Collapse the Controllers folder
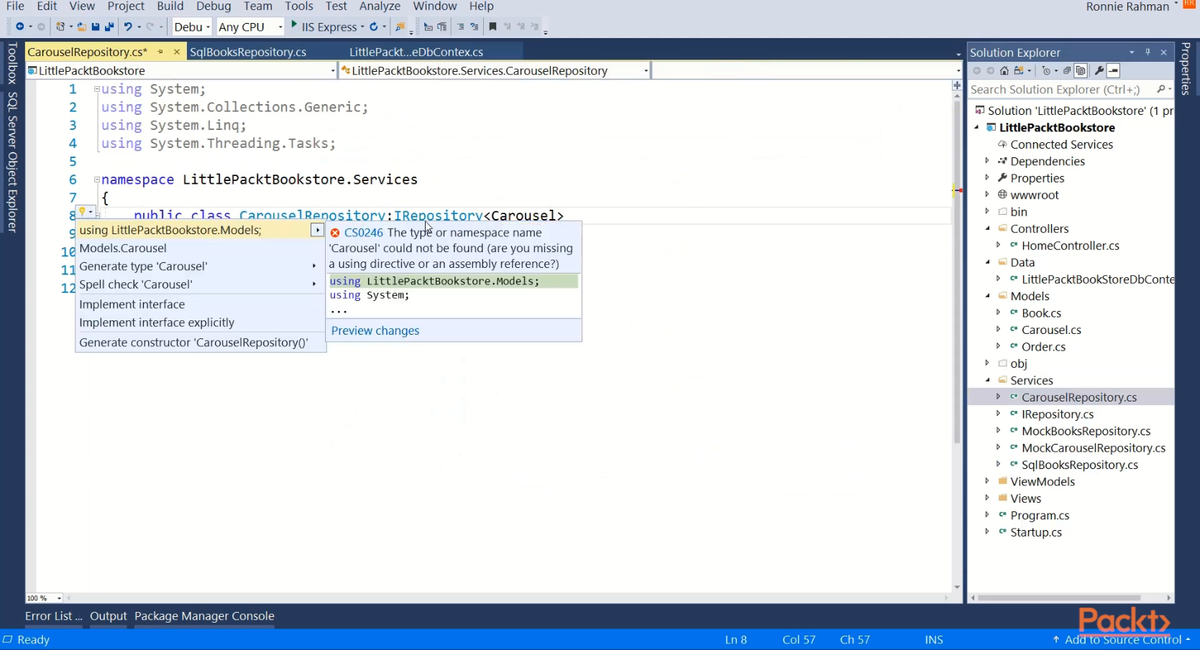The image size is (1200, 650). [987, 229]
